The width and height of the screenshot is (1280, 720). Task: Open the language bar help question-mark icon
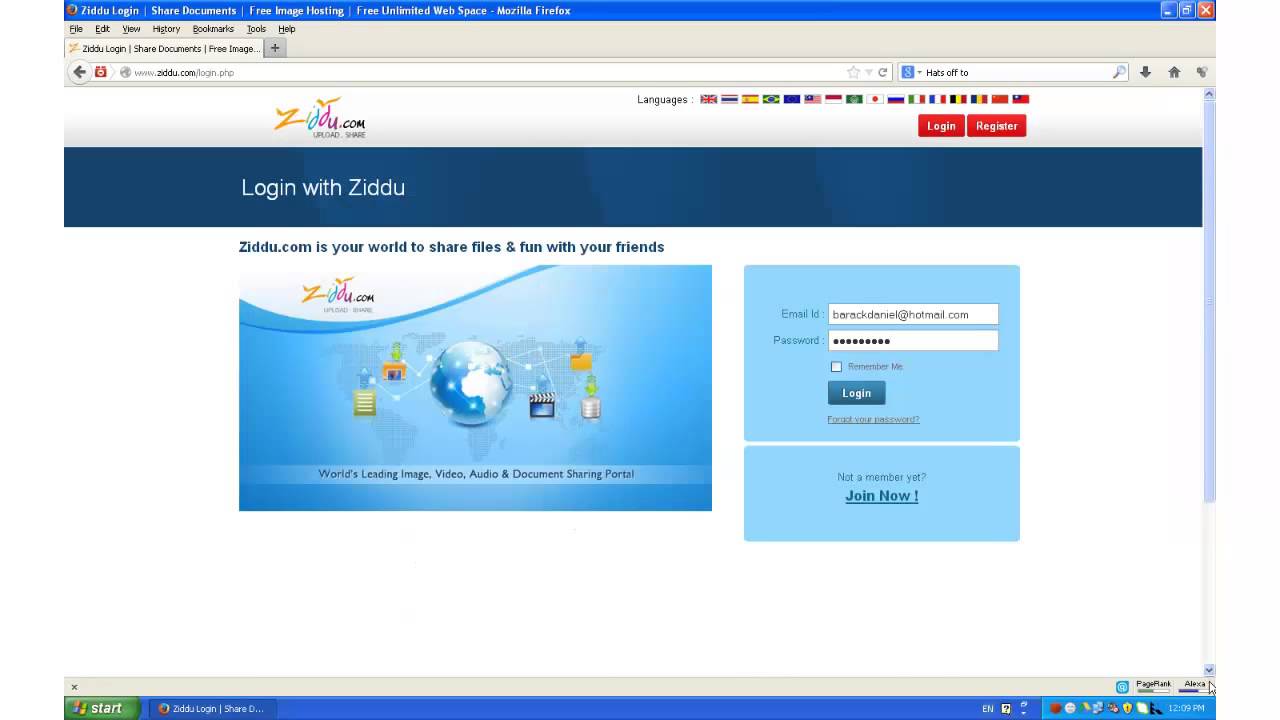[x=1006, y=708]
